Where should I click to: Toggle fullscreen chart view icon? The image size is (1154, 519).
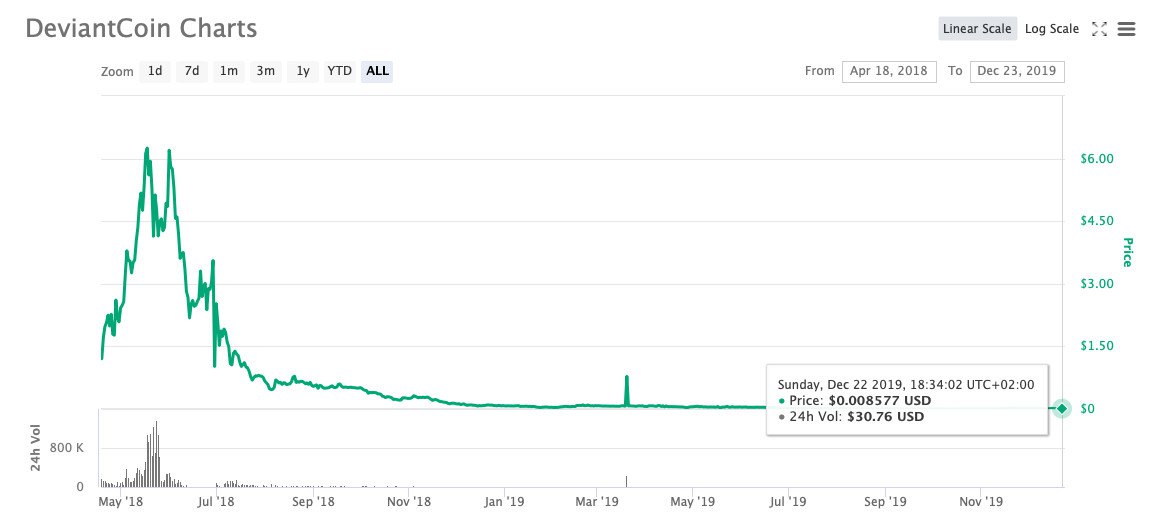pyautogui.click(x=1100, y=29)
